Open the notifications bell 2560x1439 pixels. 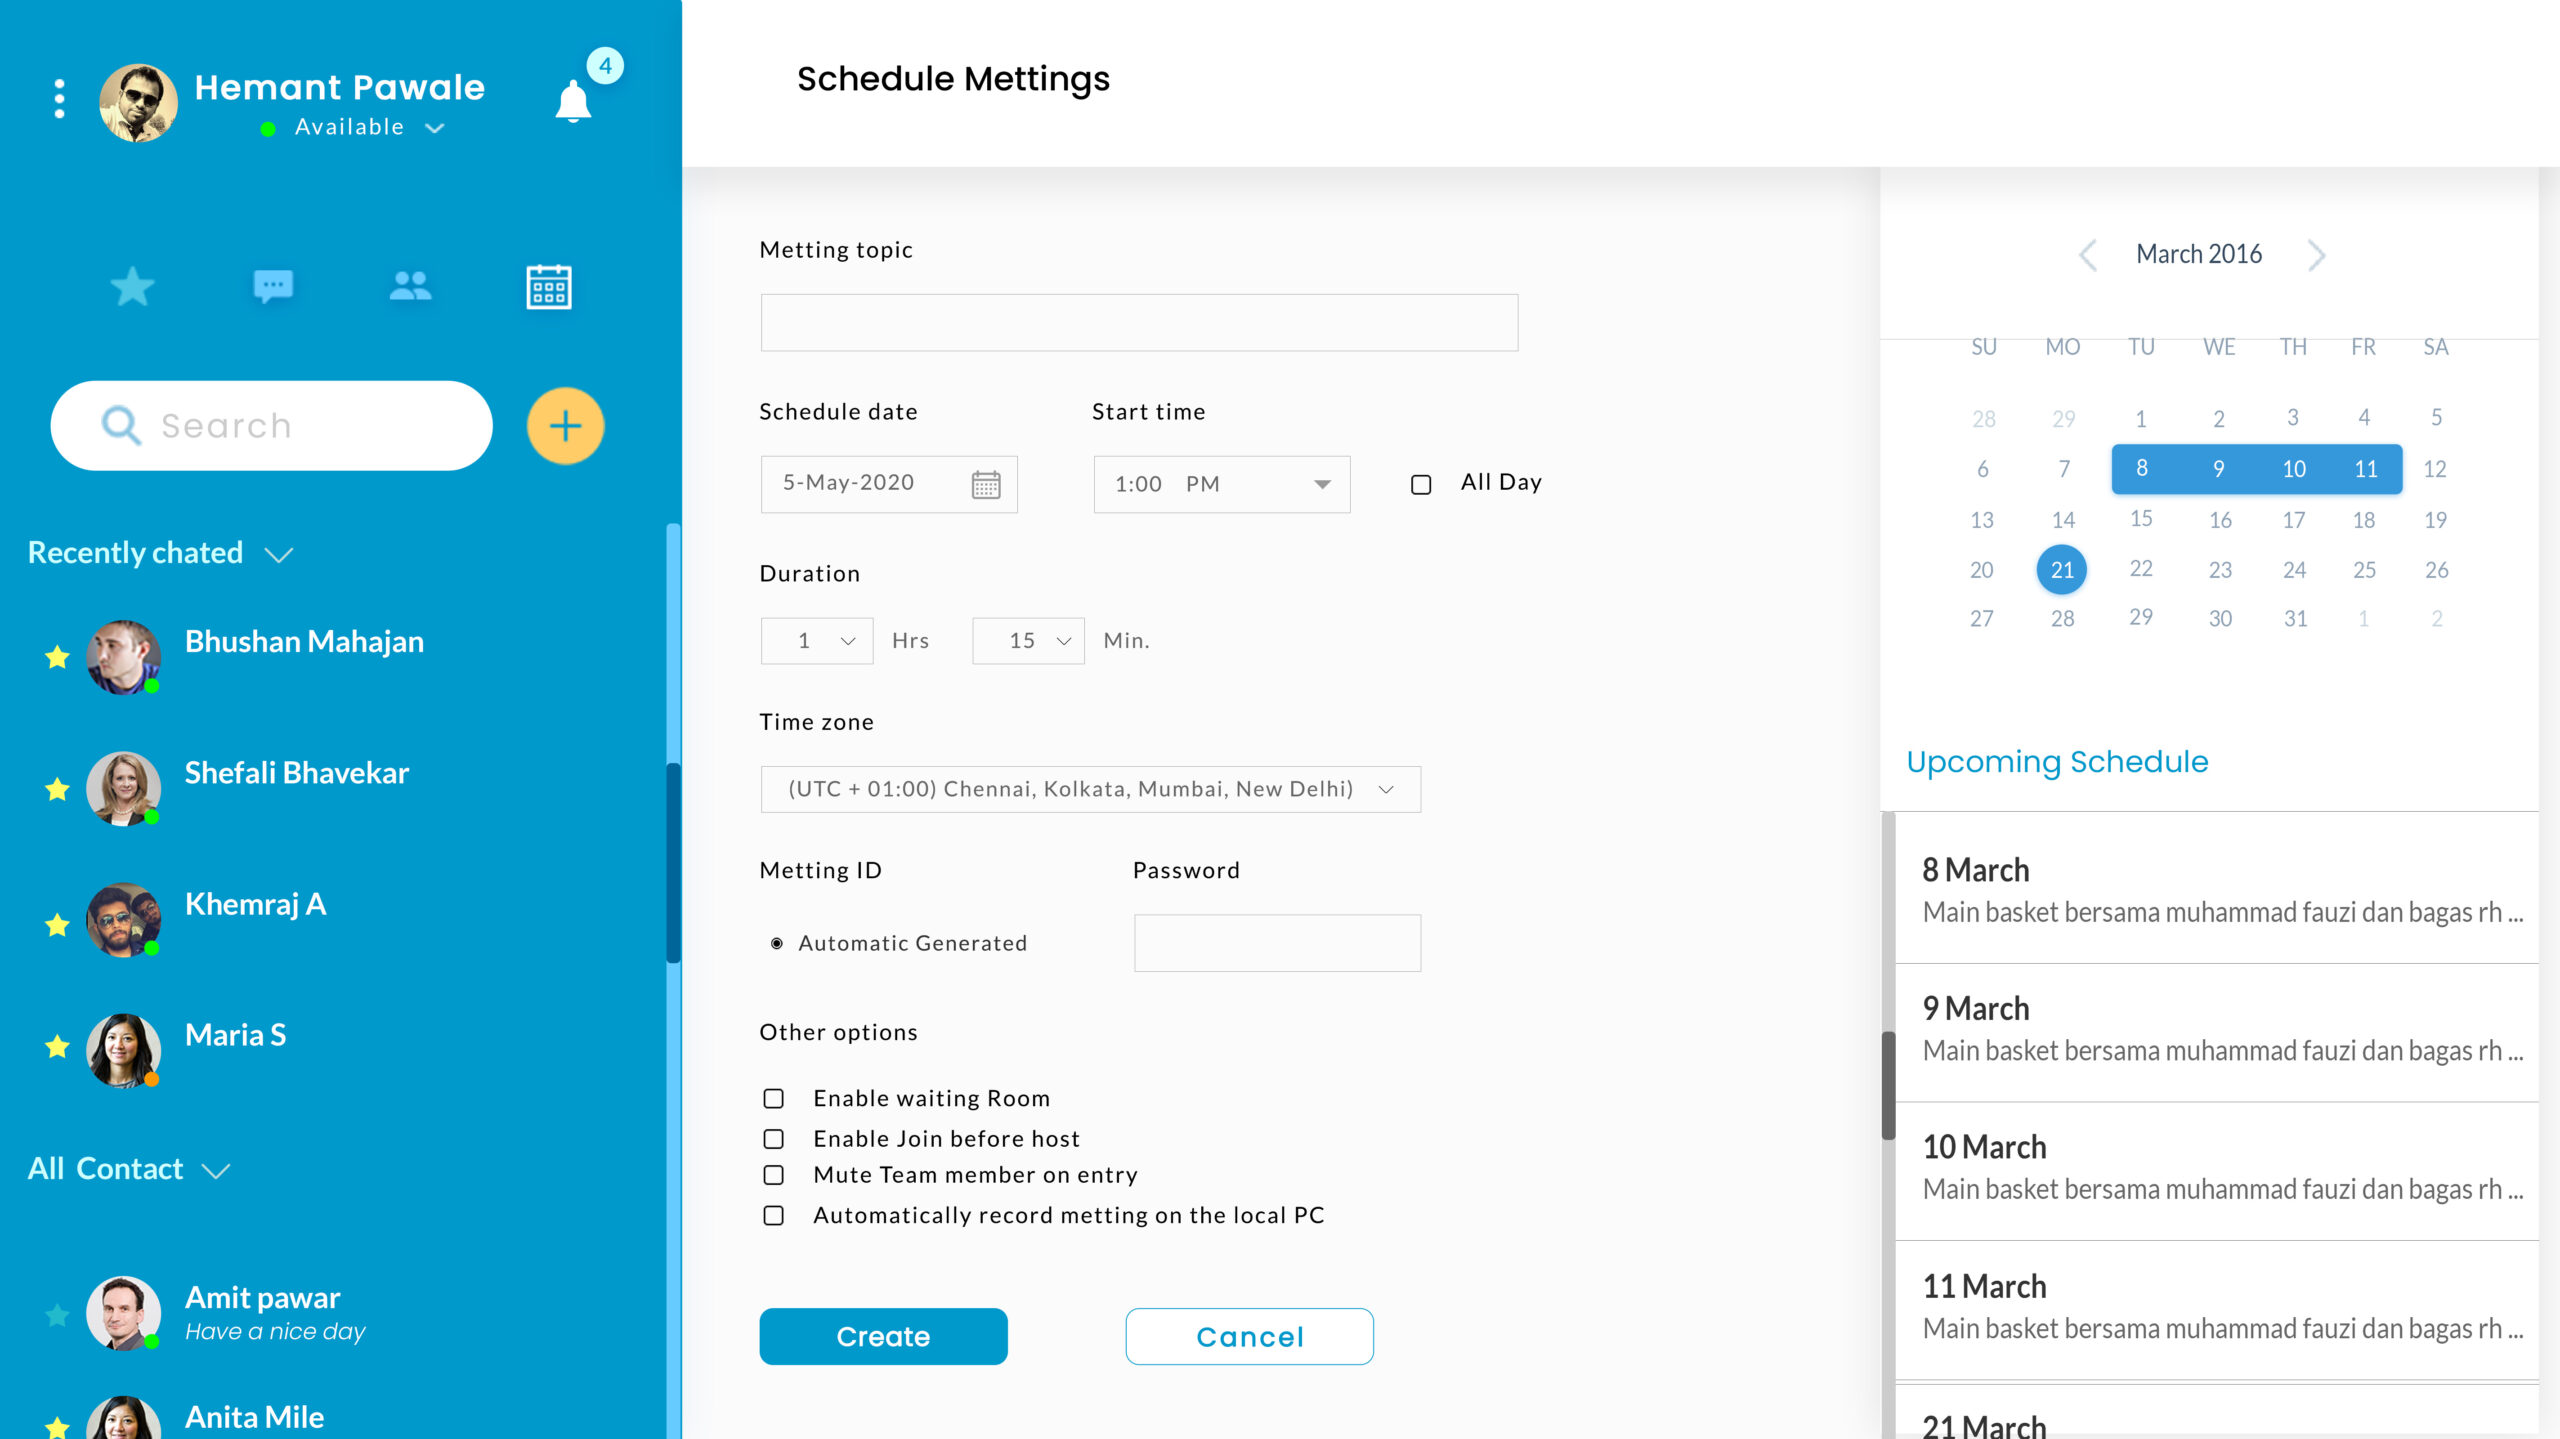pos(573,101)
